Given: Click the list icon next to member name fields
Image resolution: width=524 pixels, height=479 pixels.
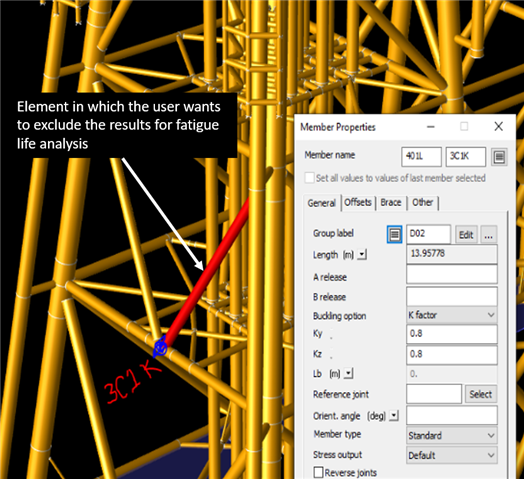Looking at the screenshot, I should (499, 157).
